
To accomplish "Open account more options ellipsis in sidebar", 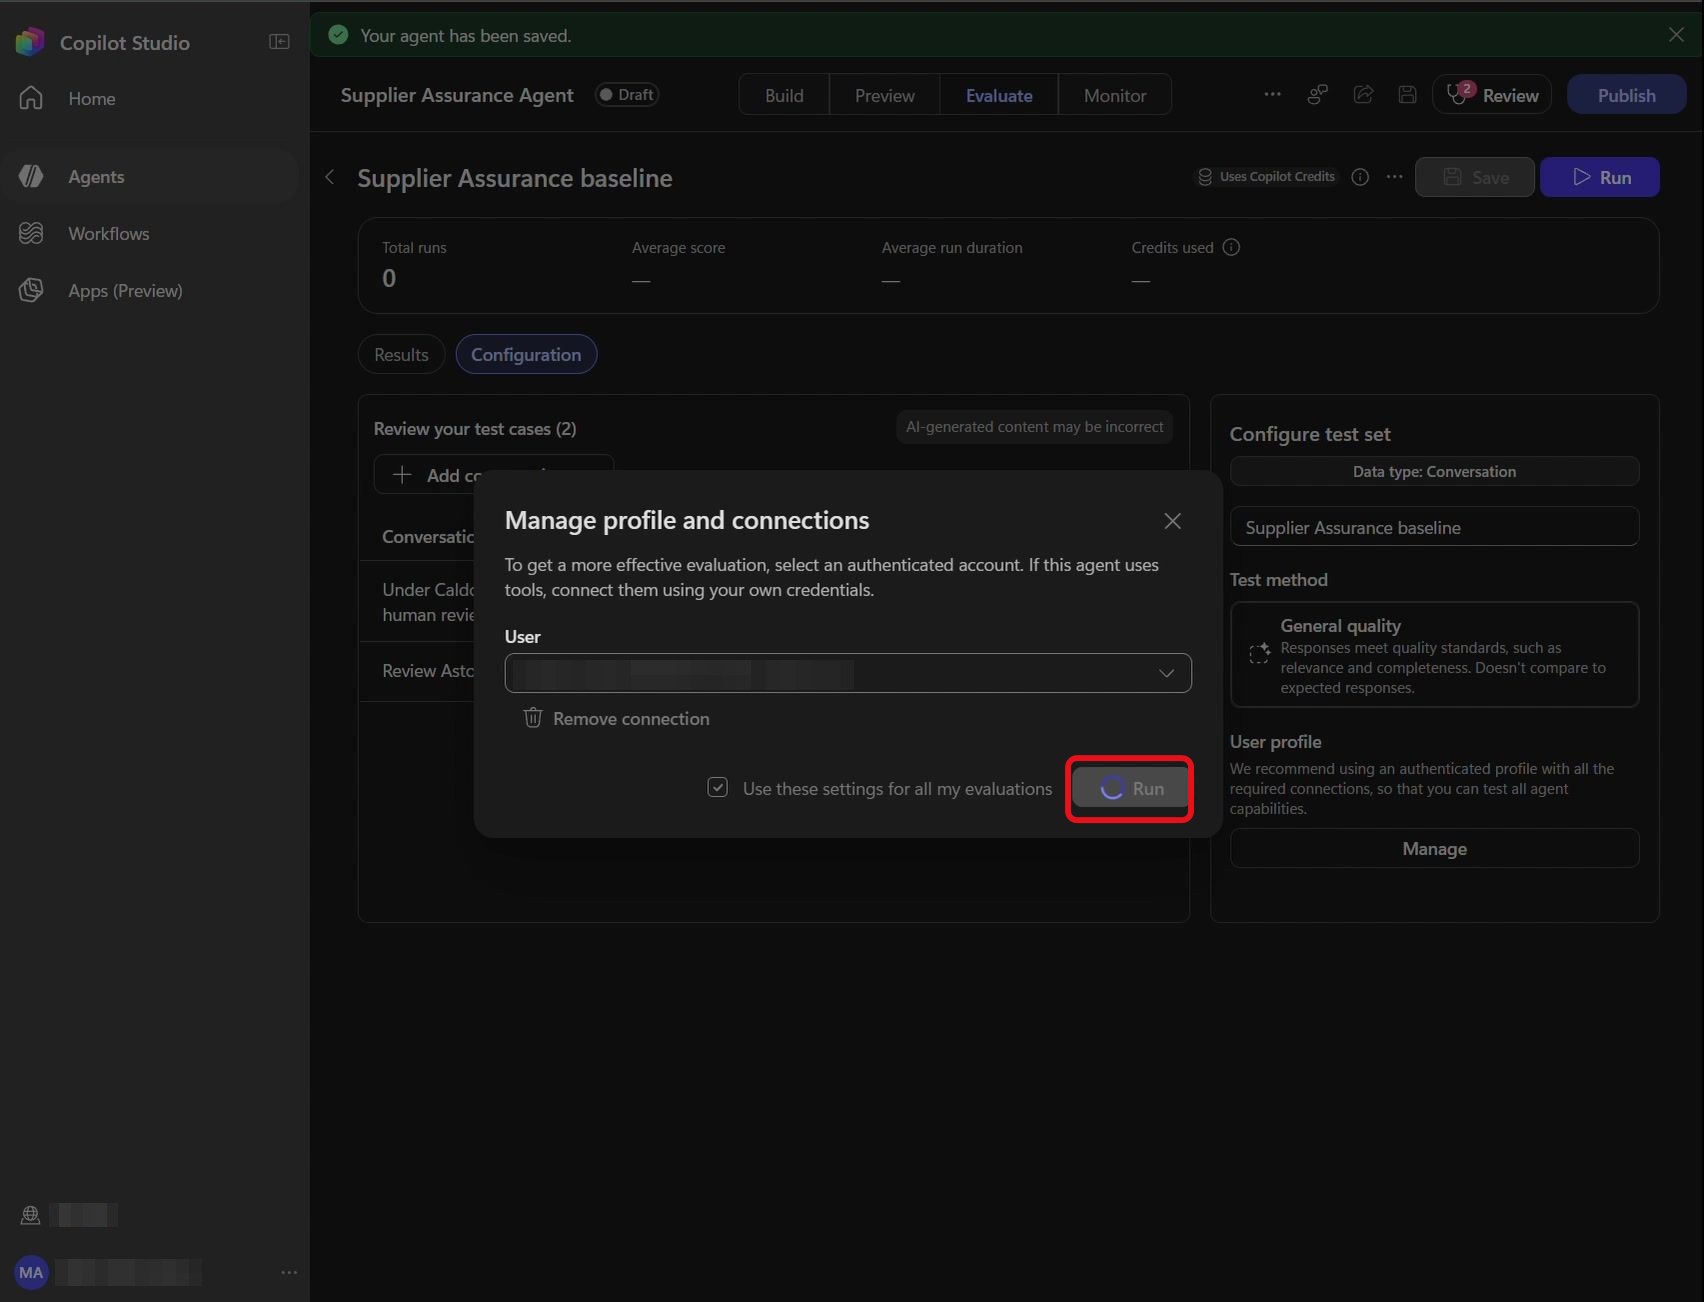I will click(x=289, y=1272).
